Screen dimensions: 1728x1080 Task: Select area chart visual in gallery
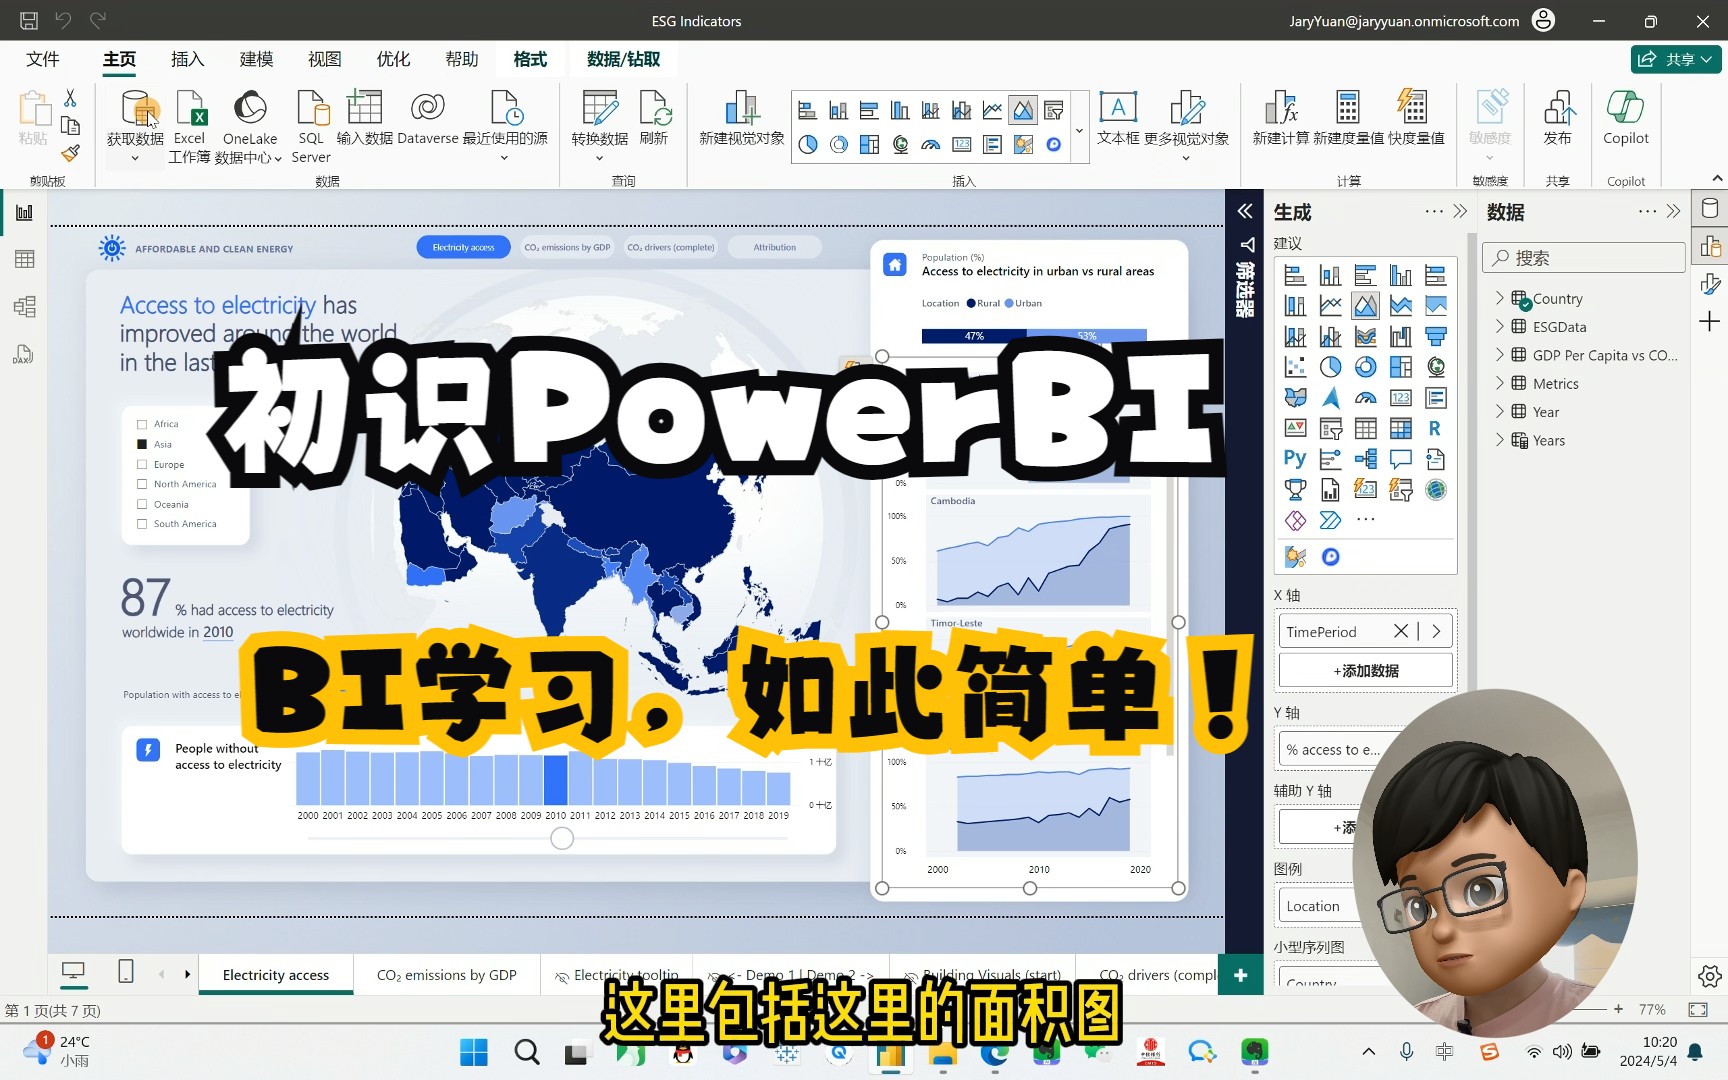(1365, 306)
